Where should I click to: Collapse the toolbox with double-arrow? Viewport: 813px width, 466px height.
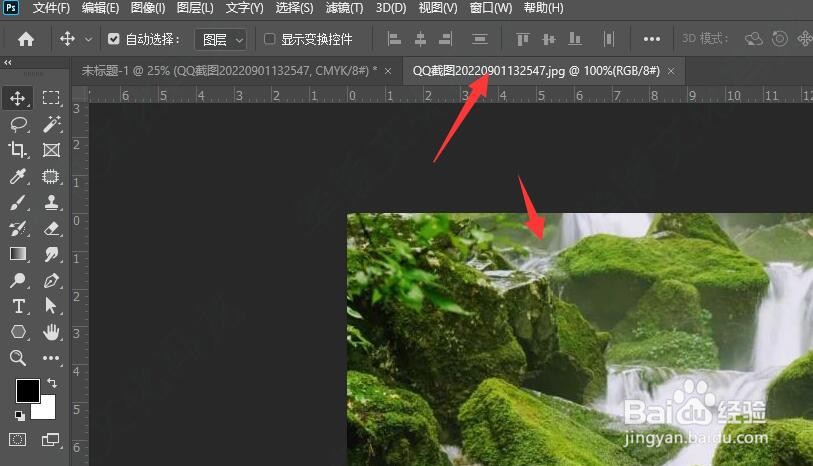8,63
